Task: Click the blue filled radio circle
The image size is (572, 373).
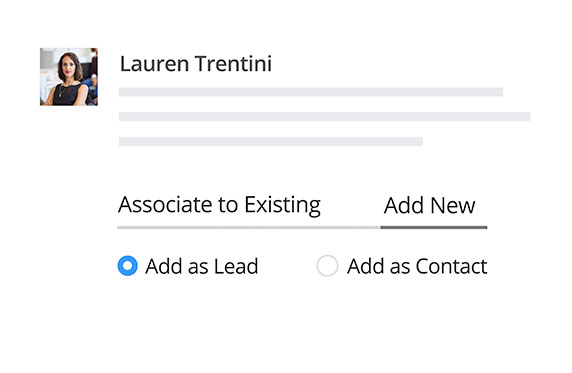Action: (128, 266)
